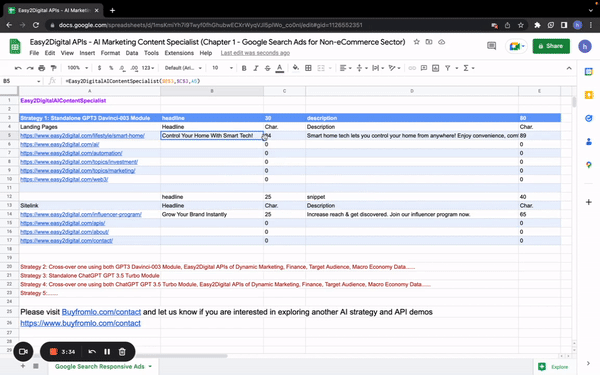
Task: Open the zoom 100% dropdown
Action: pos(78,68)
